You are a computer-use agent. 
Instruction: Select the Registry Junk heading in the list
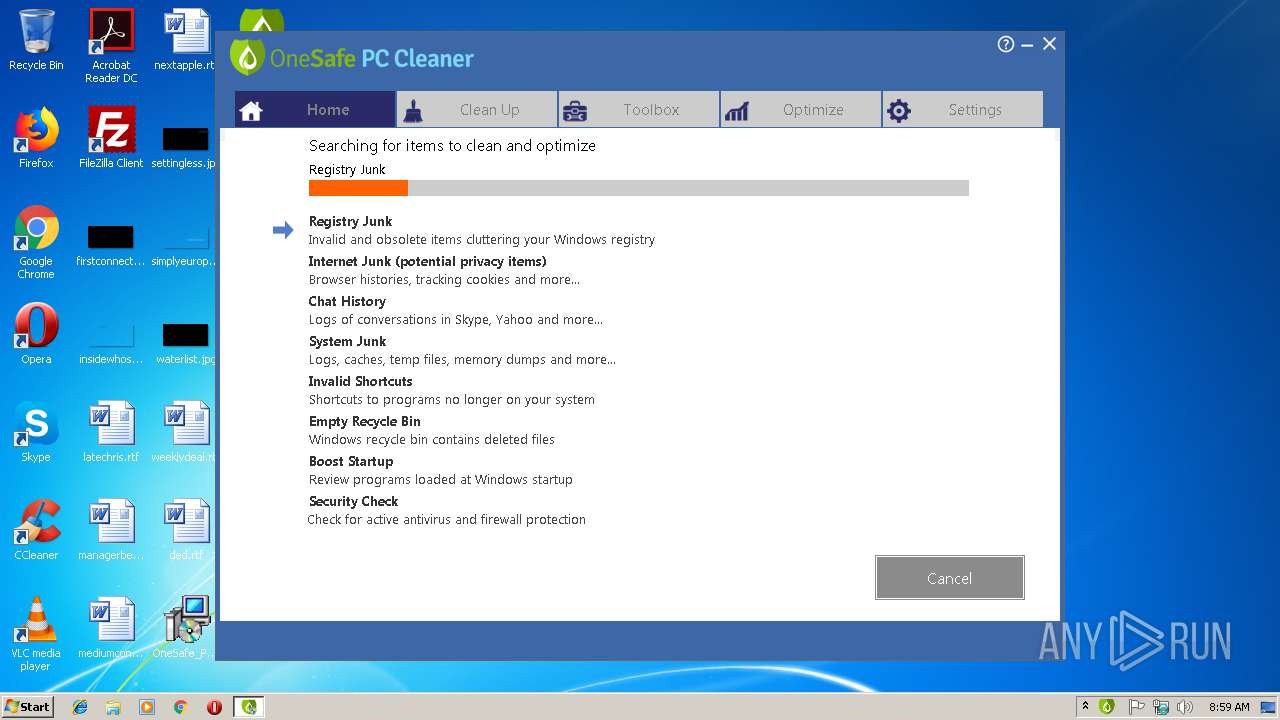350,221
